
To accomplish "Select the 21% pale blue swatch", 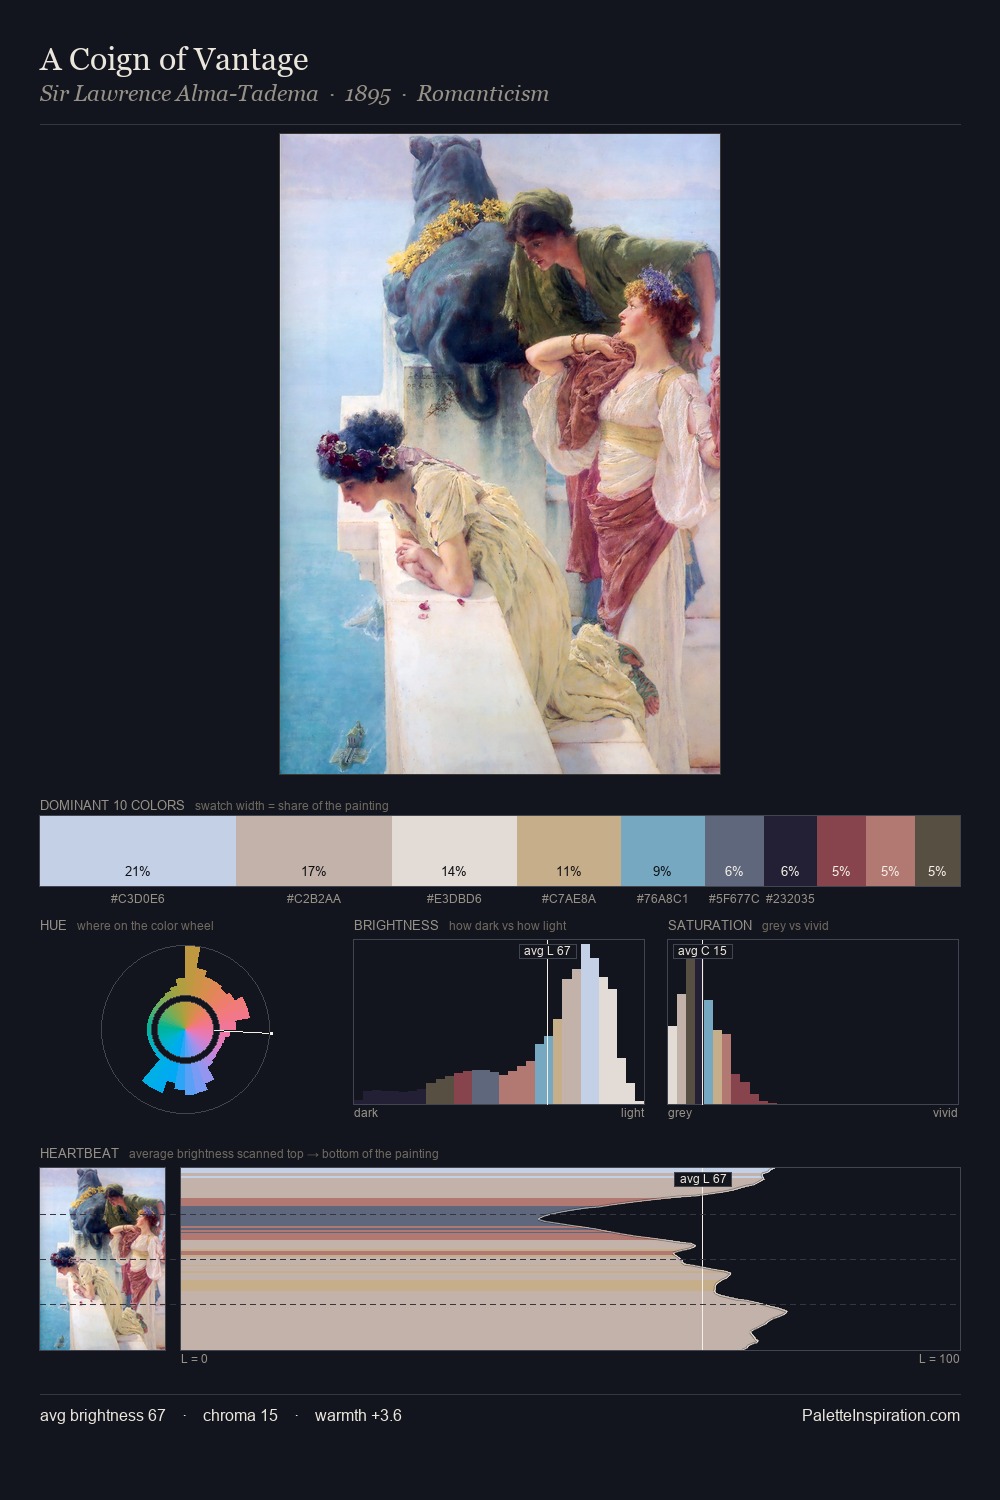I will (138, 851).
